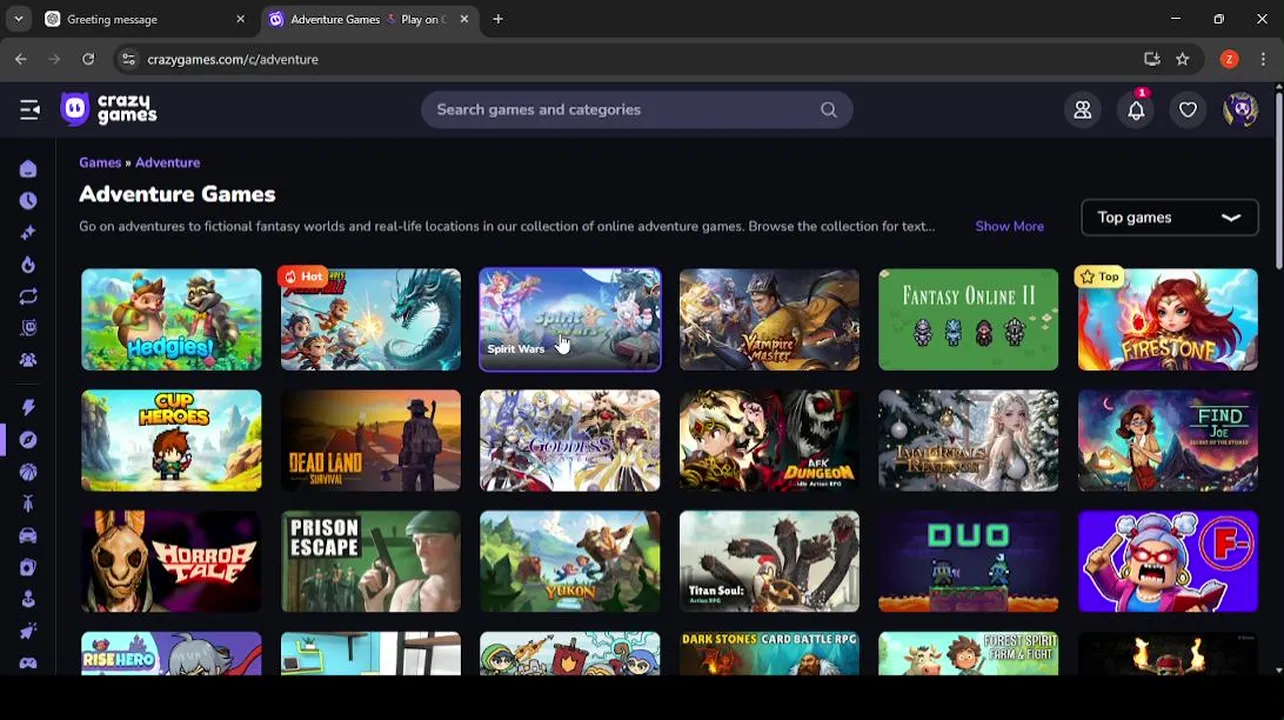The width and height of the screenshot is (1284, 720).
Task: Open the user profile avatar
Action: point(1240,110)
